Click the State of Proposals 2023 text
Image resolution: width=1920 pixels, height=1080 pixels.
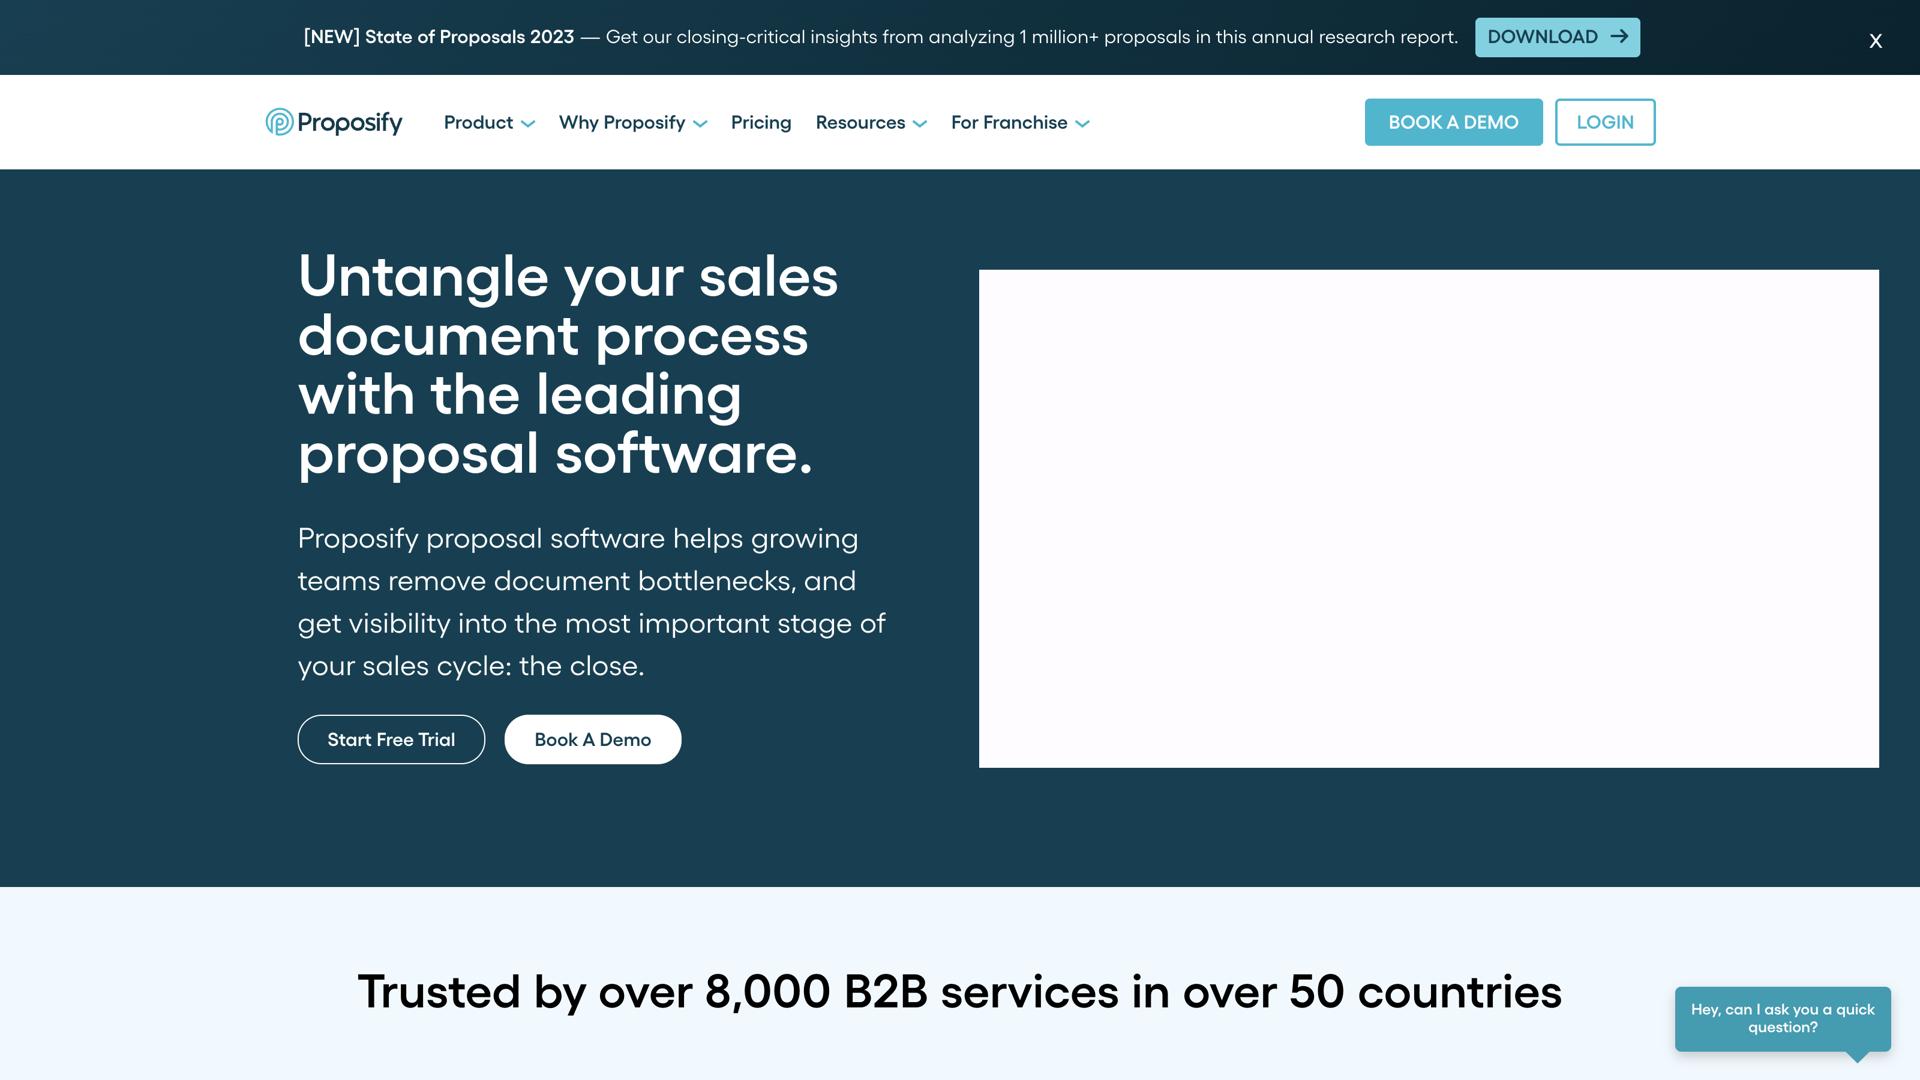coord(469,37)
